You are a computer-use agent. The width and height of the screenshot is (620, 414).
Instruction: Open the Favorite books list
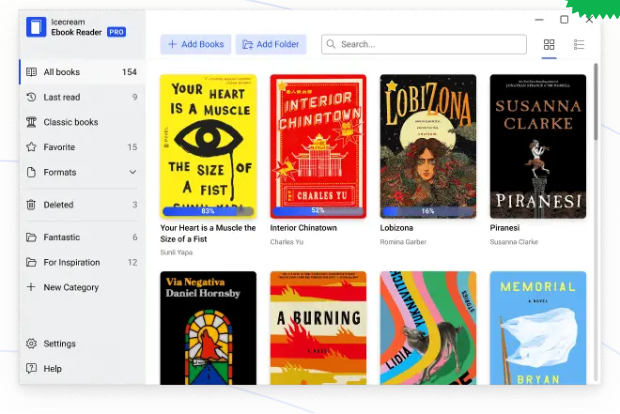tap(82, 147)
